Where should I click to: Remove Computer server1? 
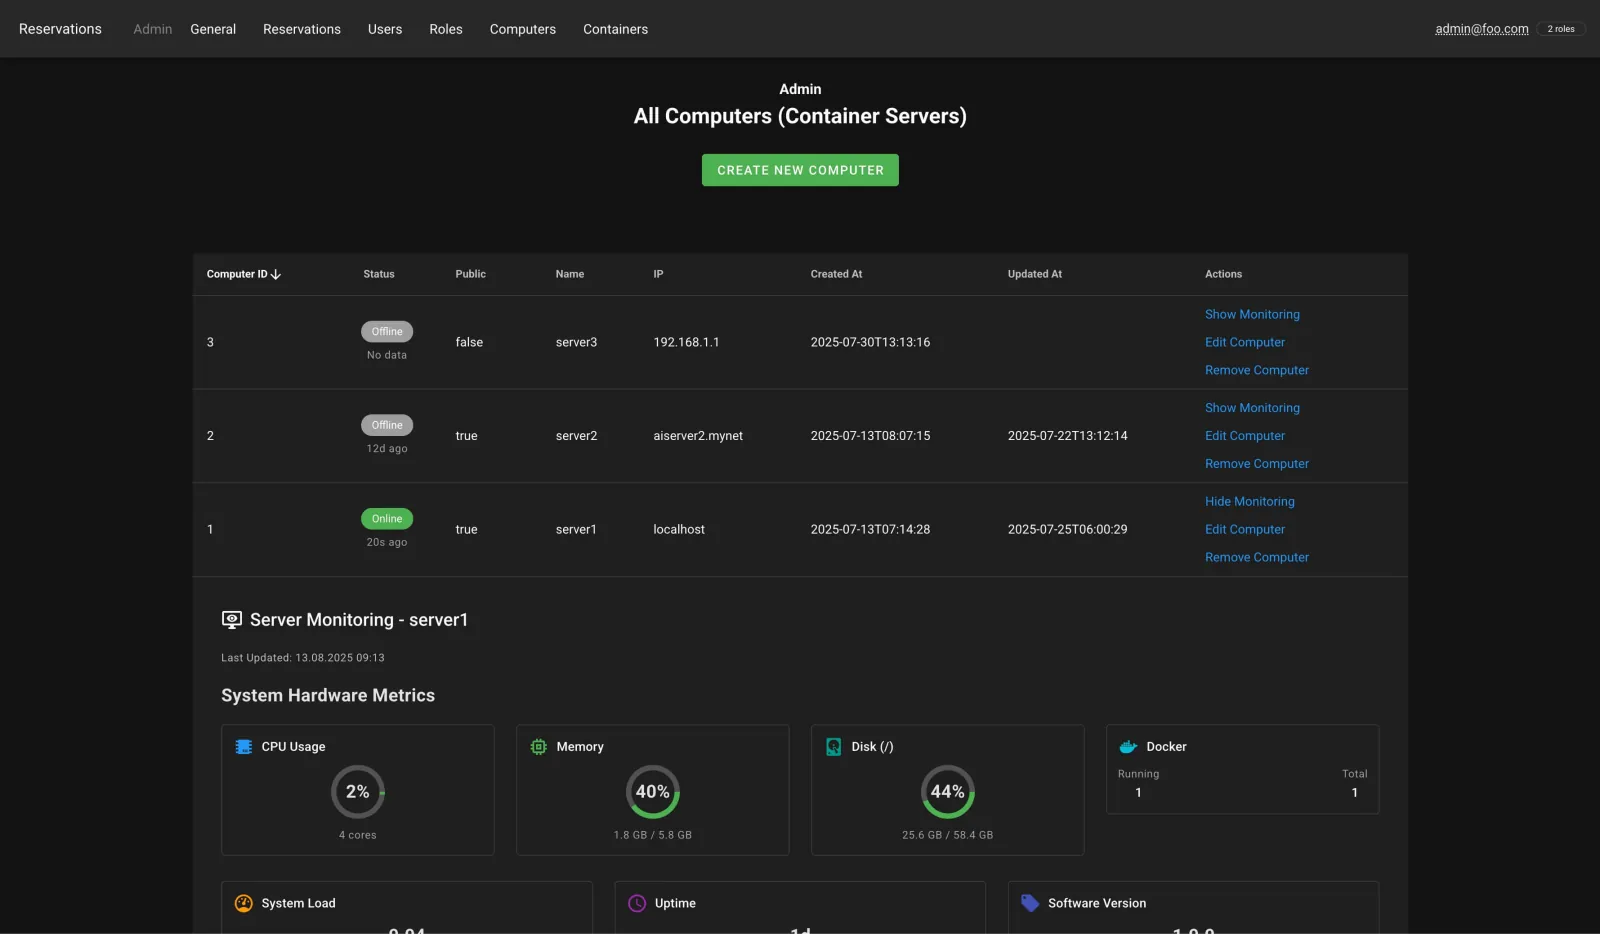click(1257, 558)
